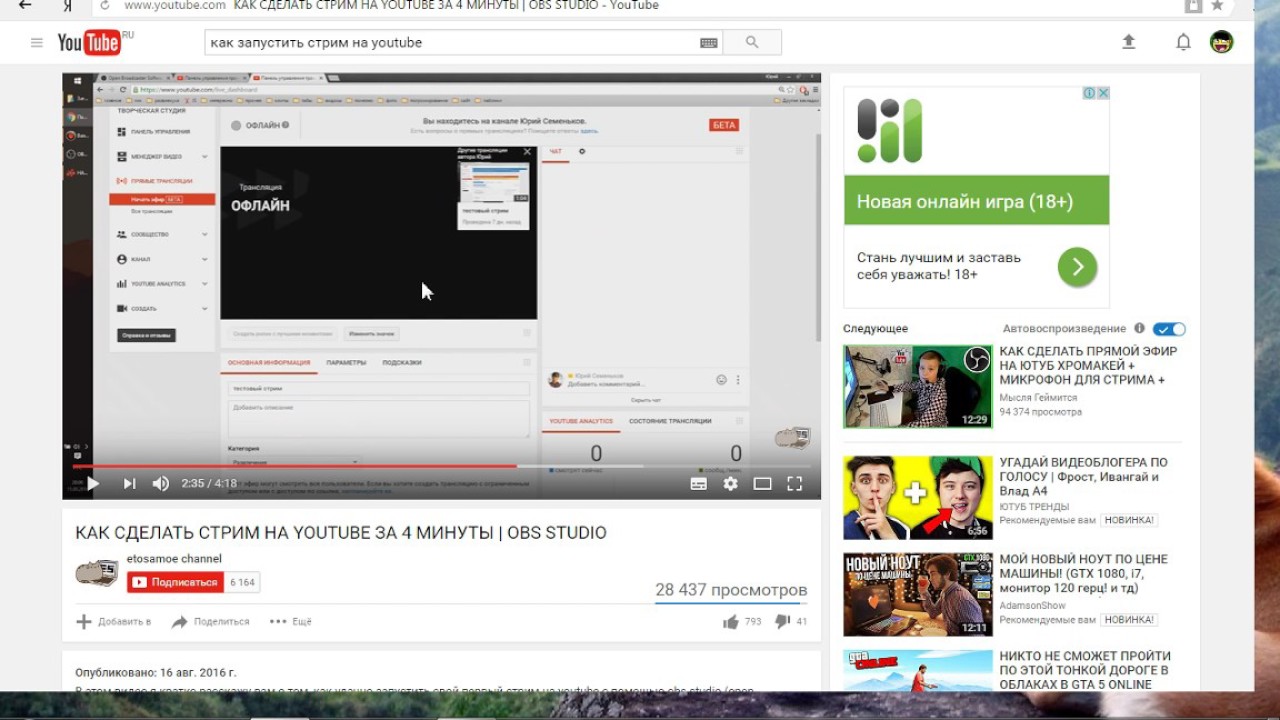Click the 28 437 просмотров view count
The width and height of the screenshot is (1280, 720).
[x=731, y=590]
